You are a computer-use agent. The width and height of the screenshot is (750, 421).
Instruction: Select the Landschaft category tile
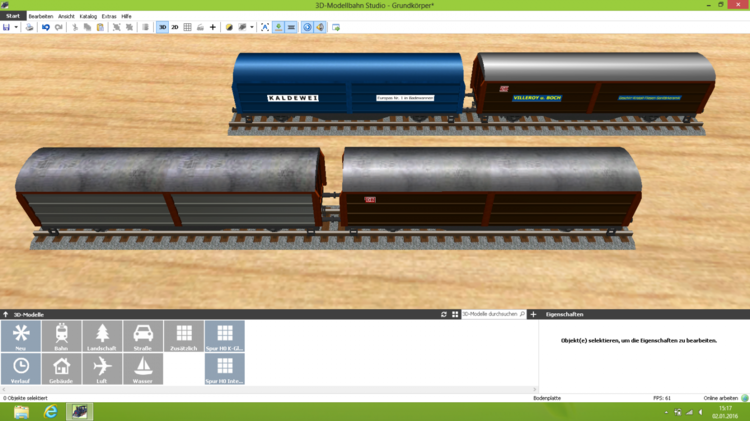[x=102, y=336]
